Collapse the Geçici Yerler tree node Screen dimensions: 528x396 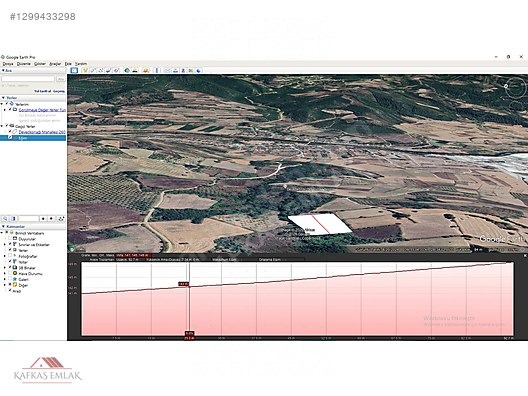2,126
